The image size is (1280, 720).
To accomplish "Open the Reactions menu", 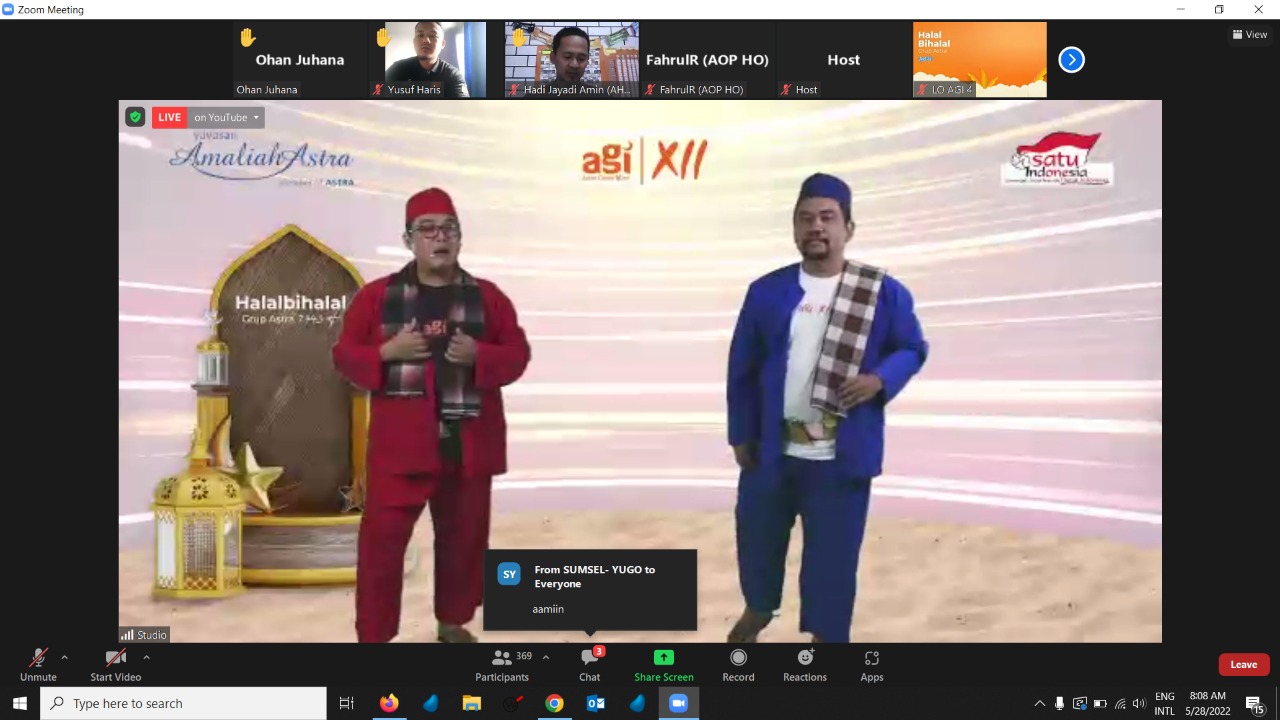I will 805,664.
